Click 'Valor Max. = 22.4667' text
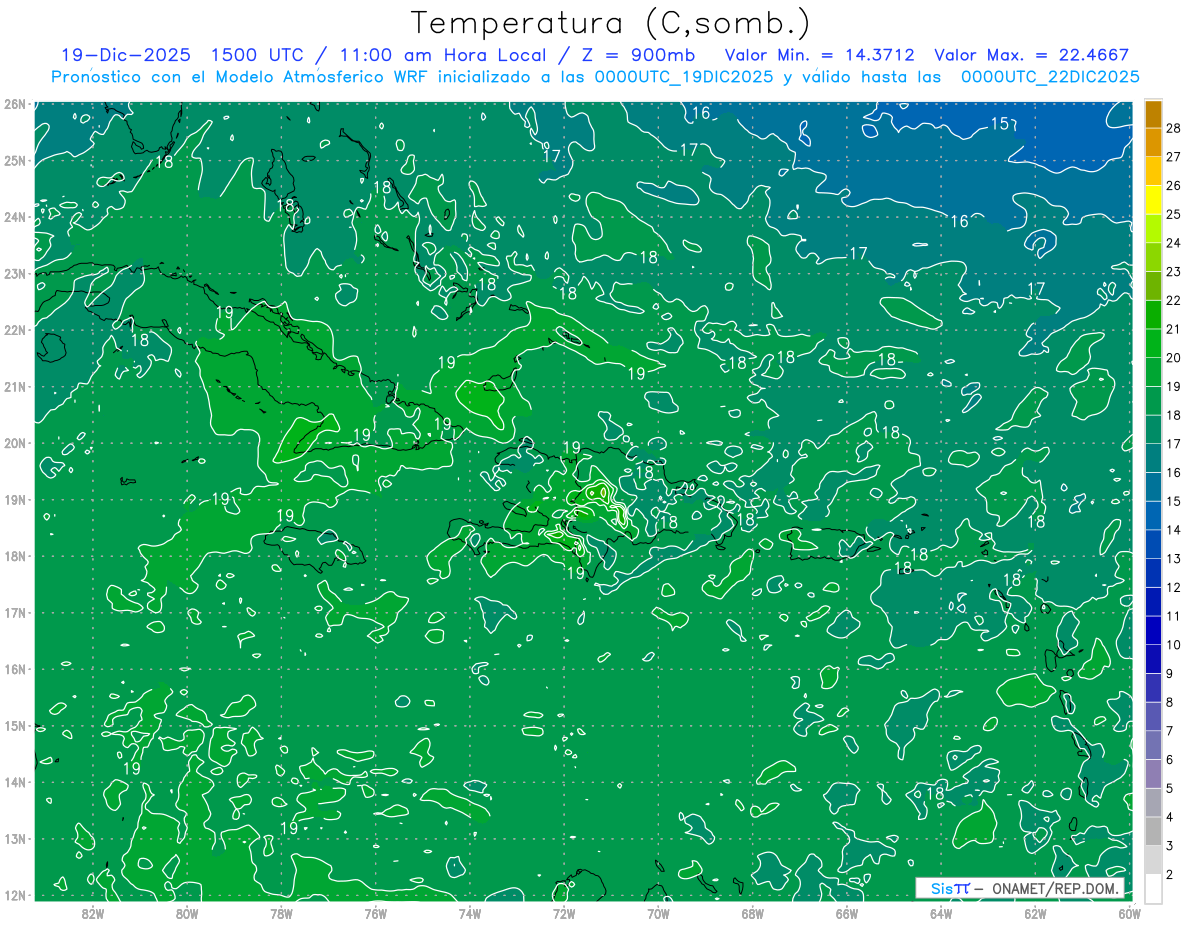The width and height of the screenshot is (1200, 927). tap(1031, 55)
